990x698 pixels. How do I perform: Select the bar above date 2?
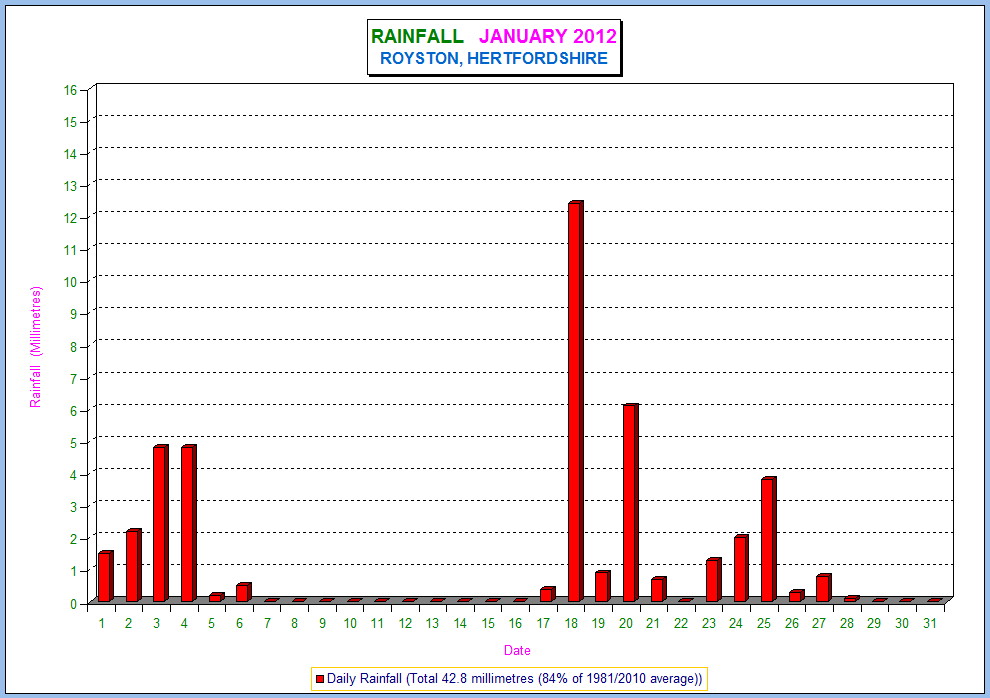tap(132, 566)
